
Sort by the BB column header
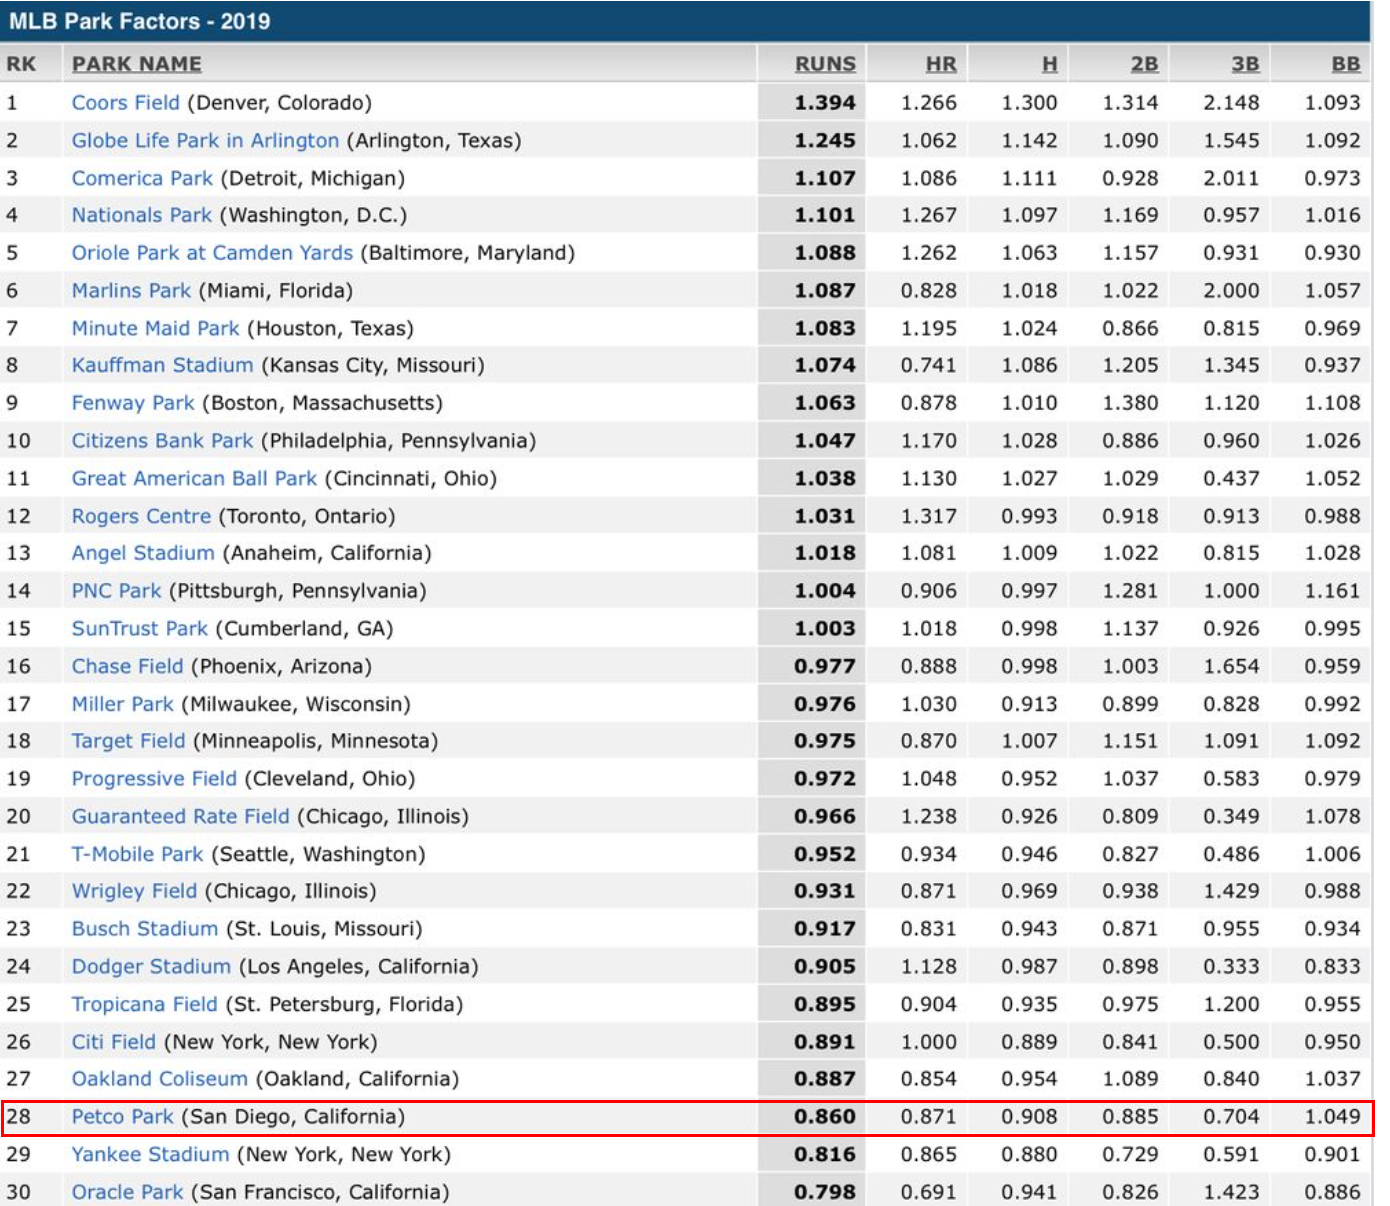[1346, 64]
